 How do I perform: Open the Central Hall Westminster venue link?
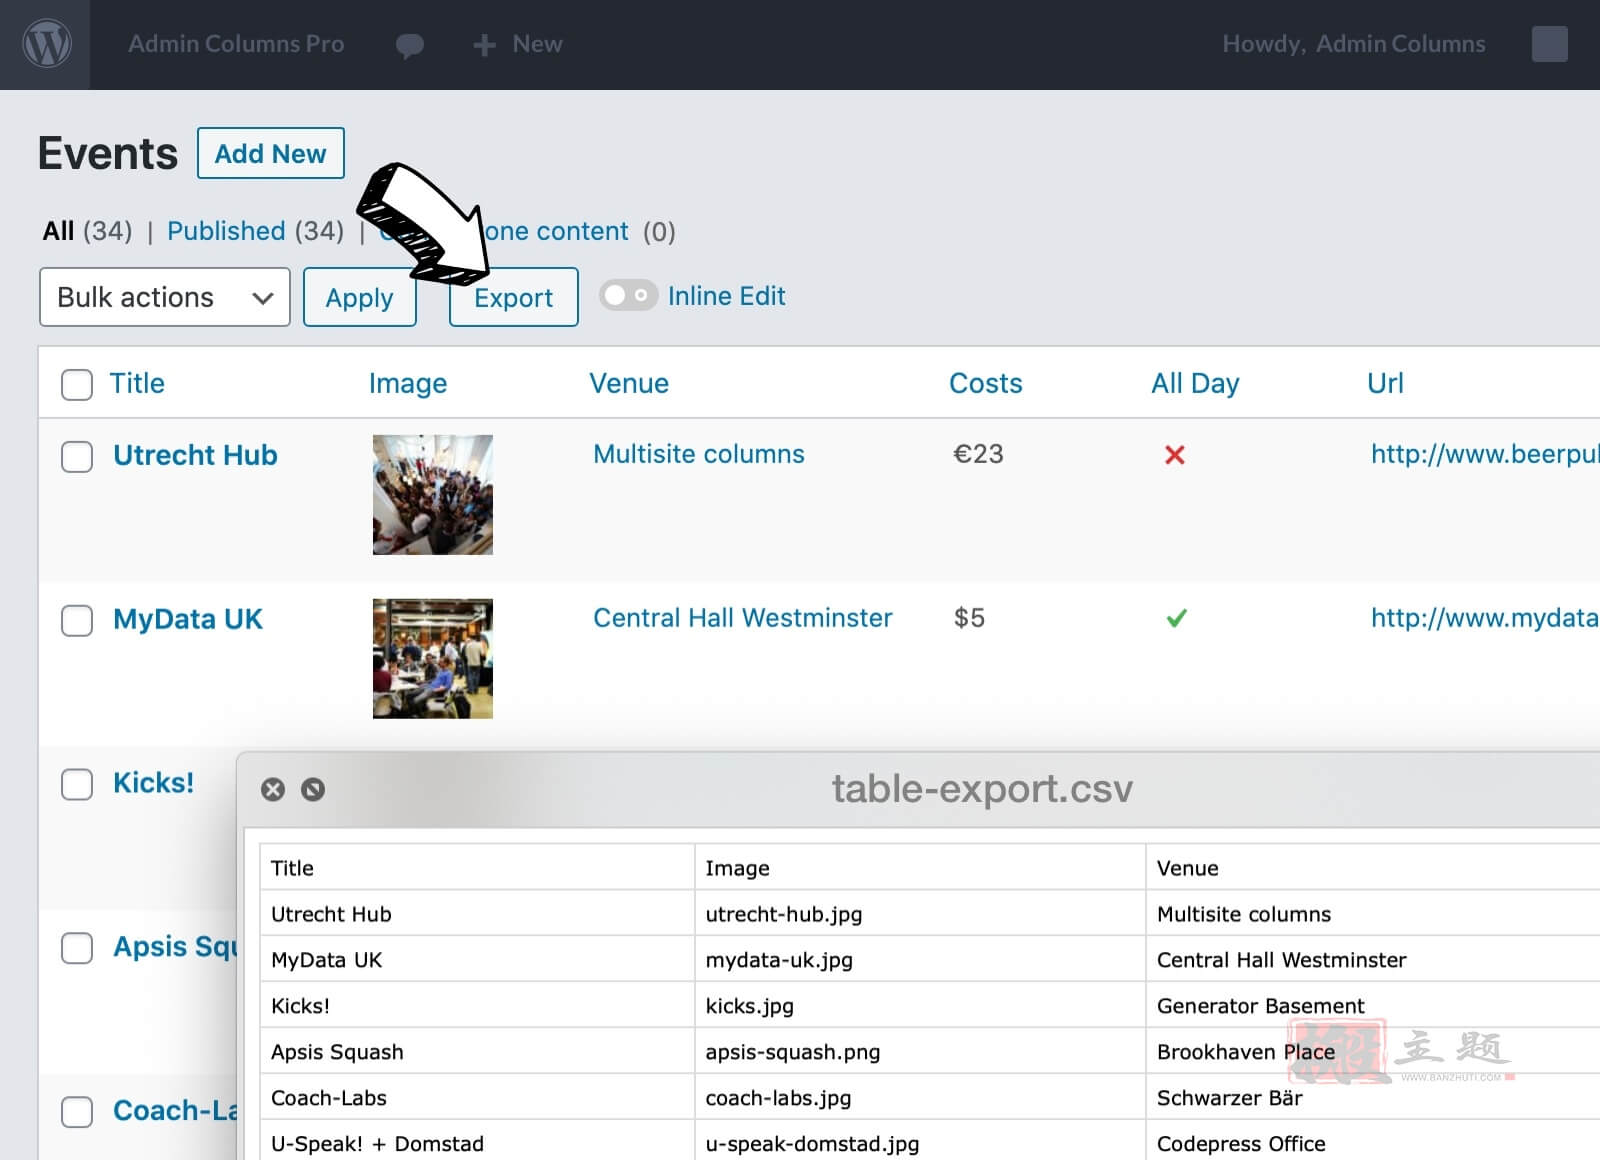[743, 618]
